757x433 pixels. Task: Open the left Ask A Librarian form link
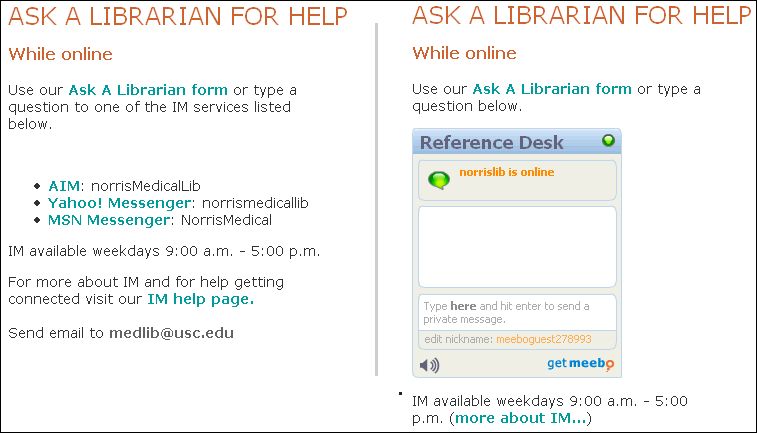point(148,90)
